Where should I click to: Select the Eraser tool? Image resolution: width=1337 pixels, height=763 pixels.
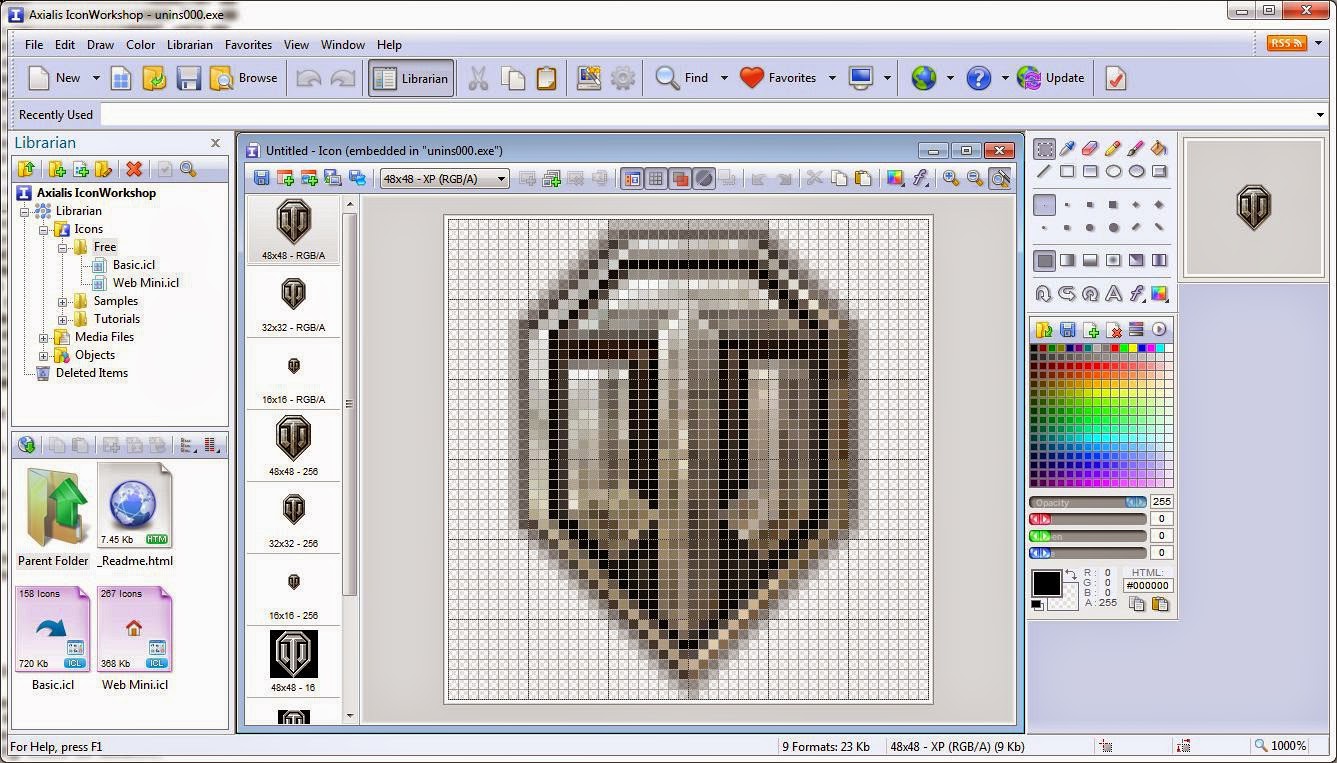(1089, 148)
